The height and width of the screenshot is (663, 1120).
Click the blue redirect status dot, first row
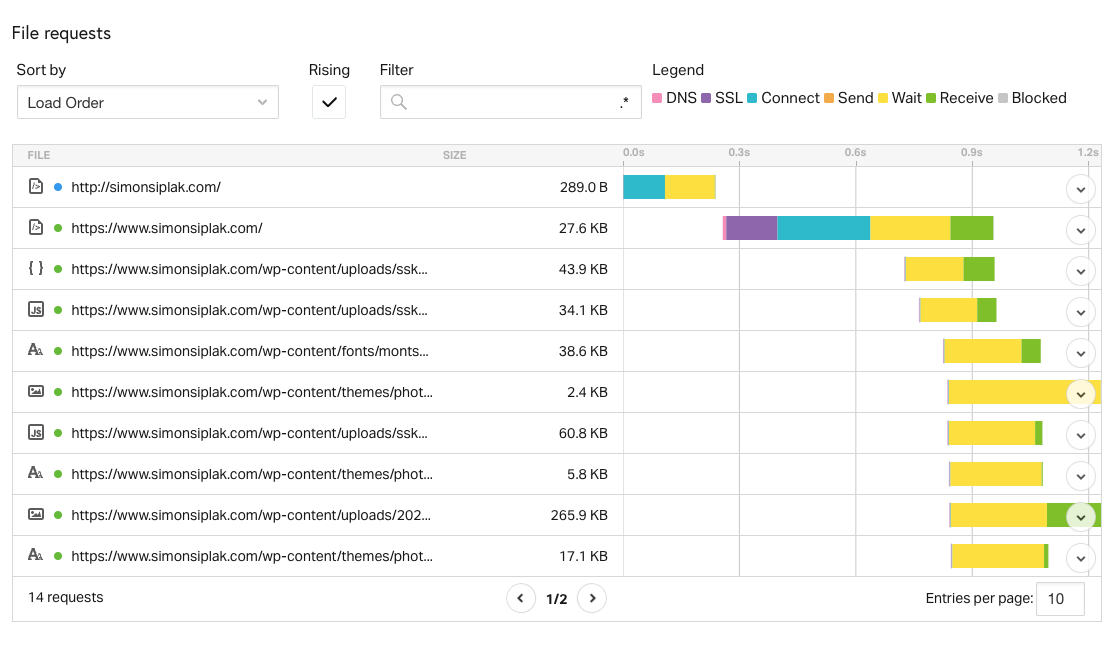(x=58, y=187)
